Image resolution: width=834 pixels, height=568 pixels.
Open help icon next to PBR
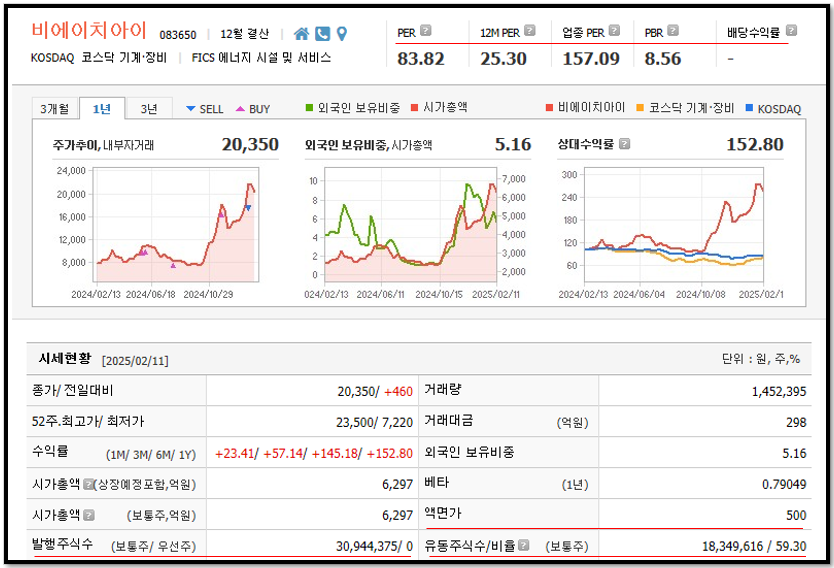[673, 30]
